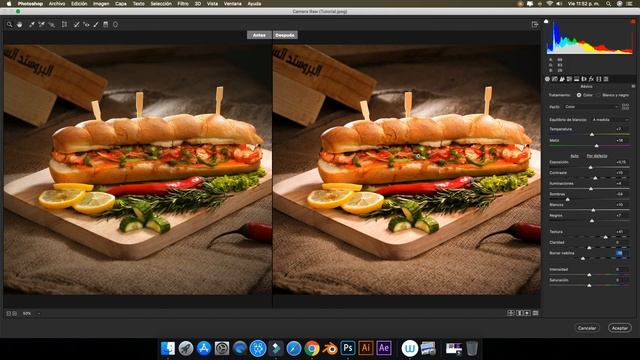Open the Perfil profile dropdown

(x=591, y=107)
